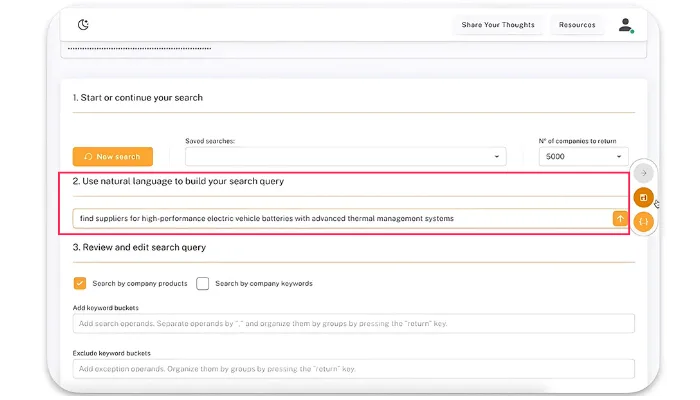Open the Resources menu

click(x=577, y=25)
